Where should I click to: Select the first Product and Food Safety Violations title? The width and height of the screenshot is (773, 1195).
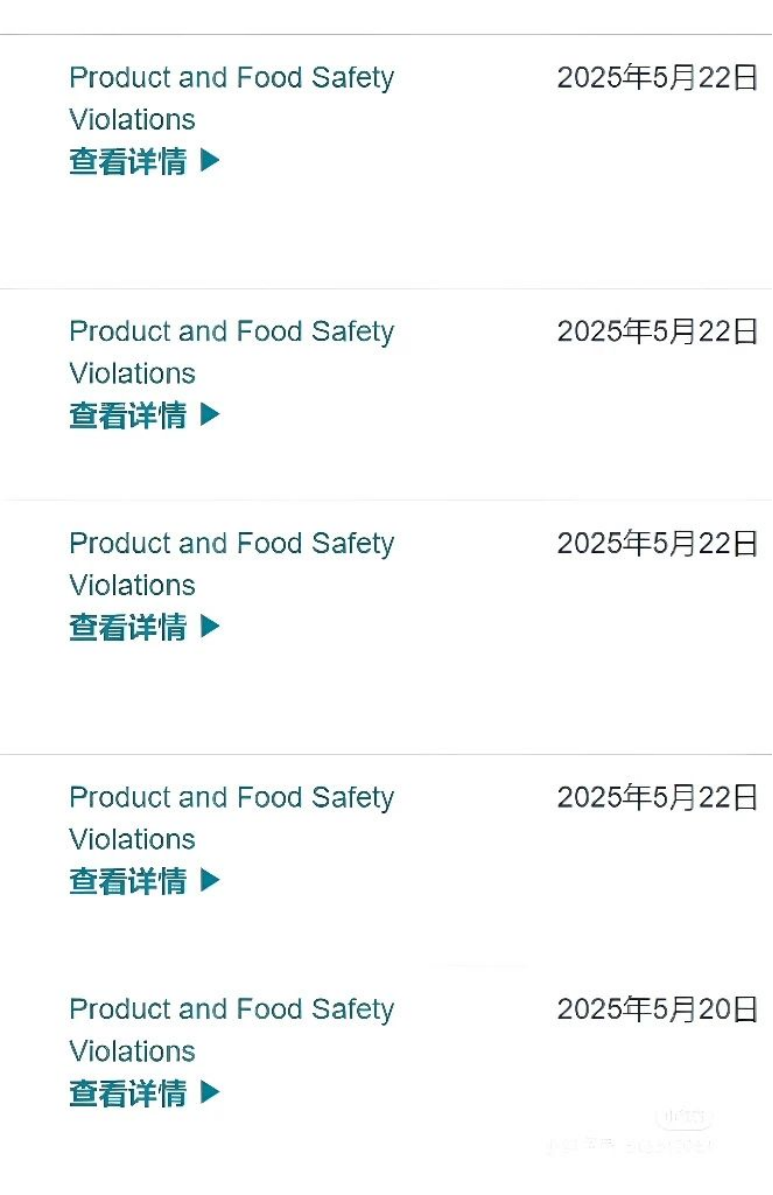pos(230,99)
